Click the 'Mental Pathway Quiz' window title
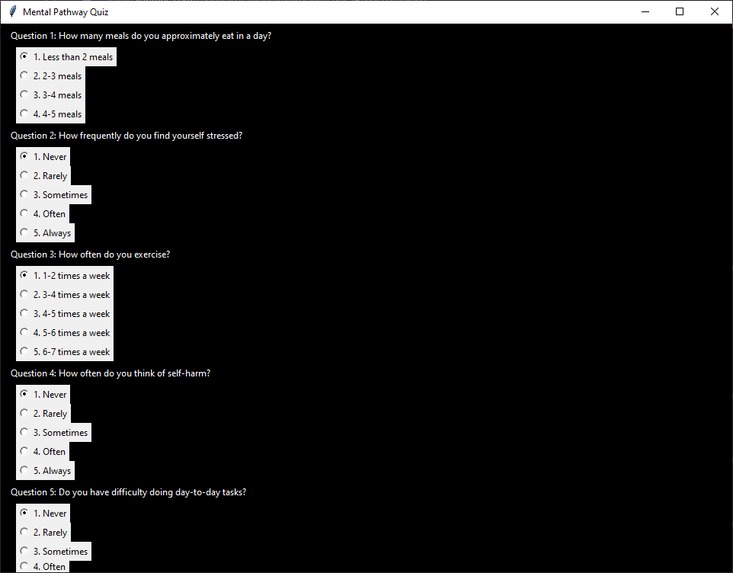733x573 pixels. click(65, 12)
